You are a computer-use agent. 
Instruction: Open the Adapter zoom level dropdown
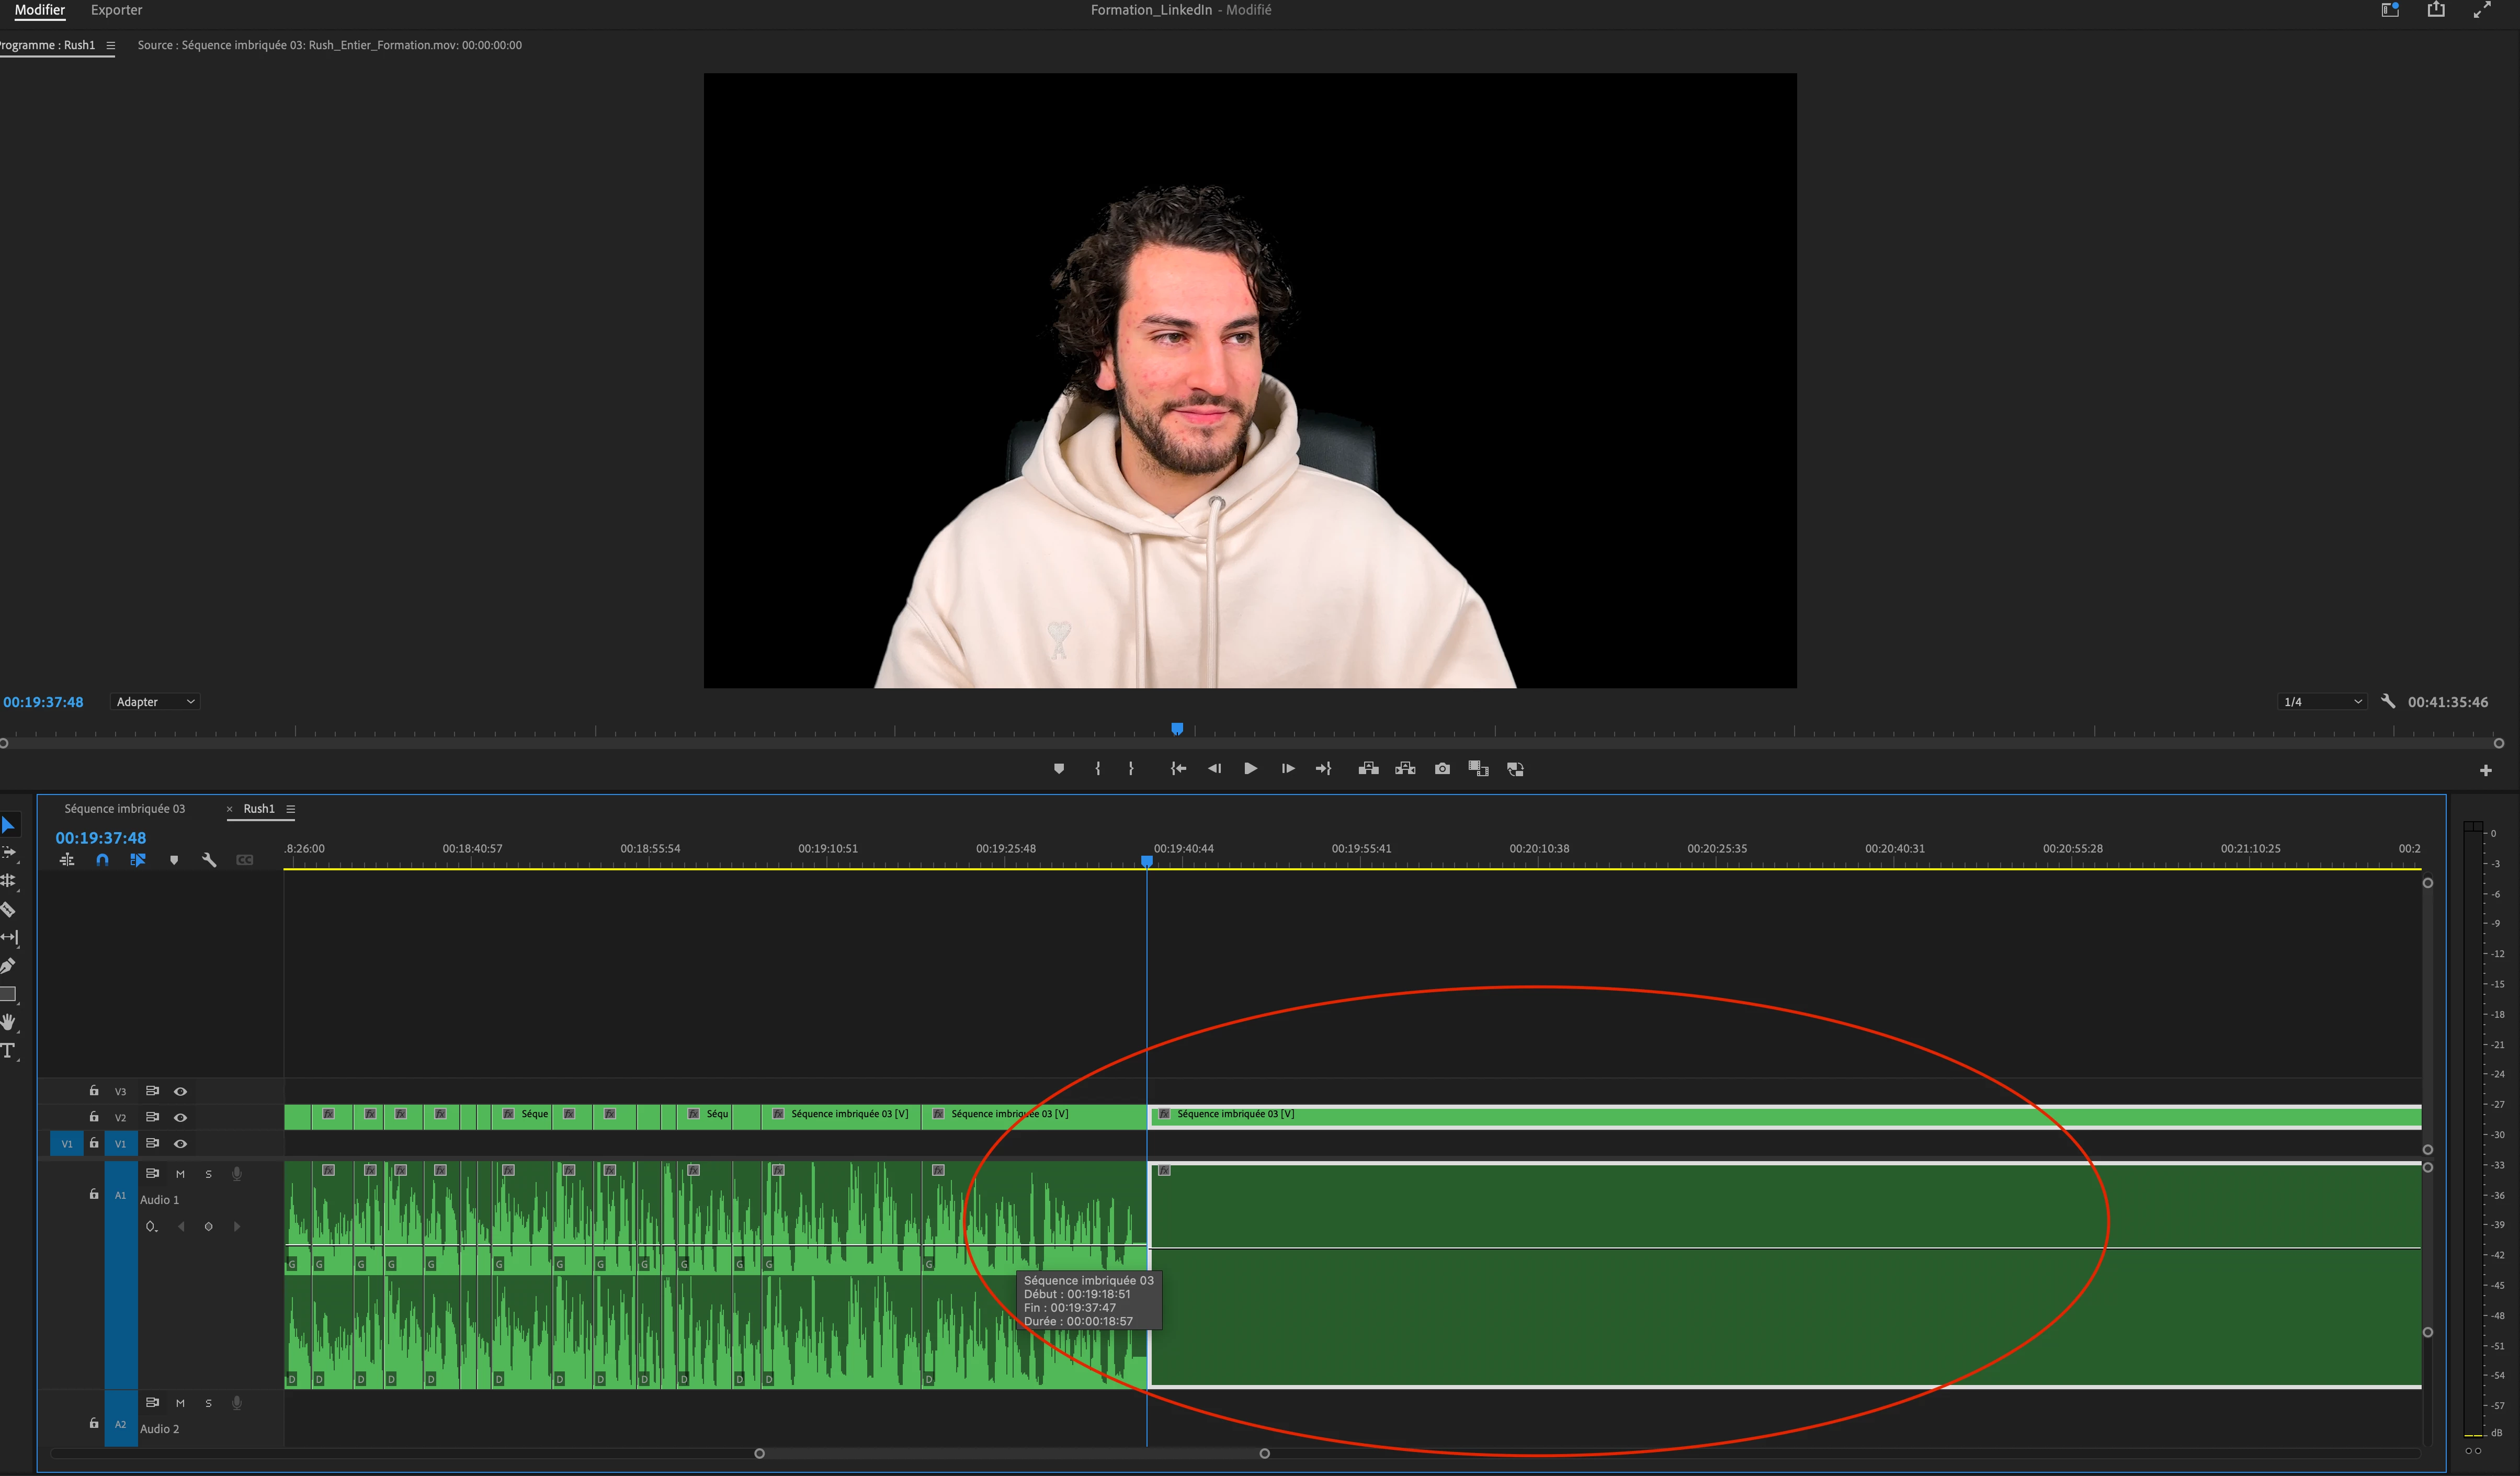point(155,702)
